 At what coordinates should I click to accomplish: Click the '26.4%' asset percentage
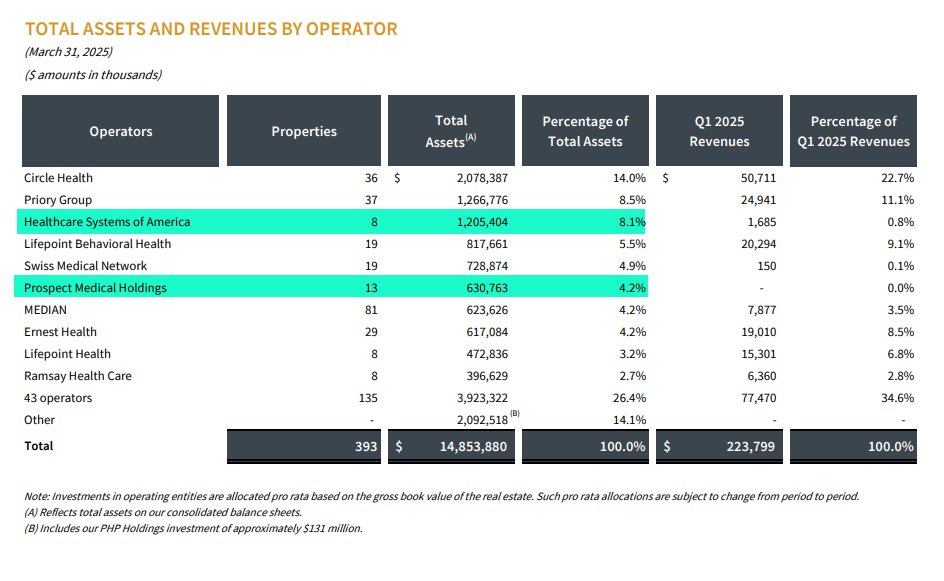(629, 398)
